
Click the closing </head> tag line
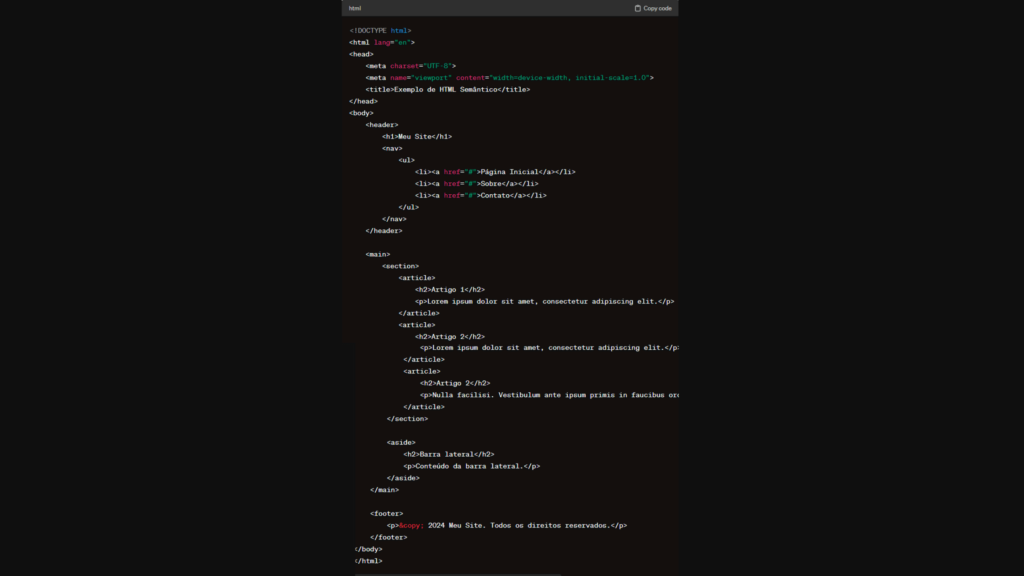[x=363, y=101]
